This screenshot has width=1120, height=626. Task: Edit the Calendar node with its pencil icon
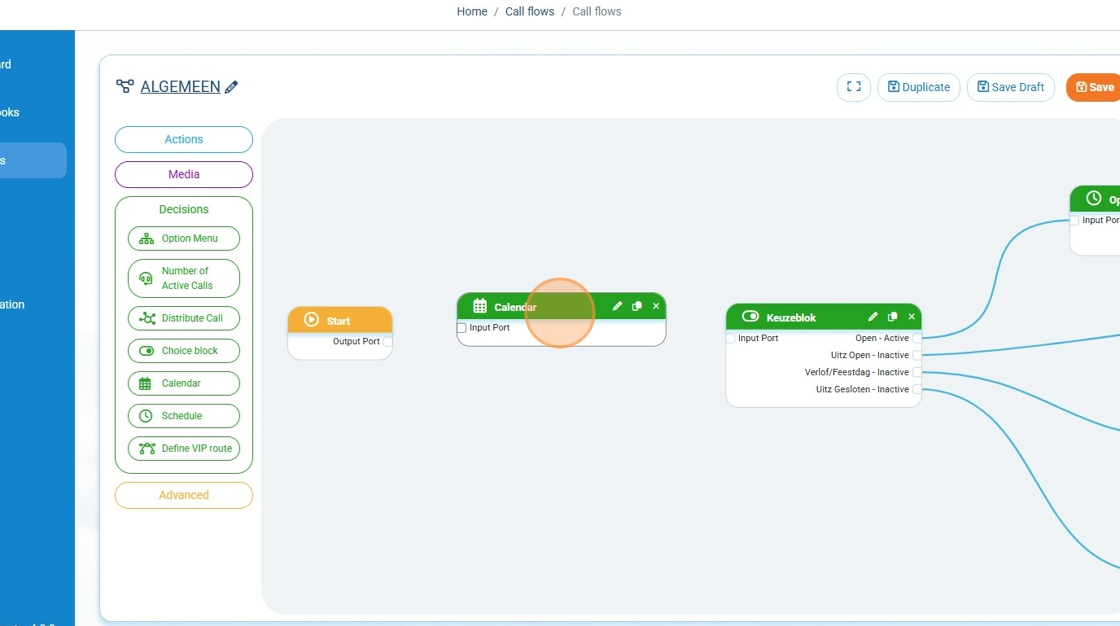pos(617,307)
